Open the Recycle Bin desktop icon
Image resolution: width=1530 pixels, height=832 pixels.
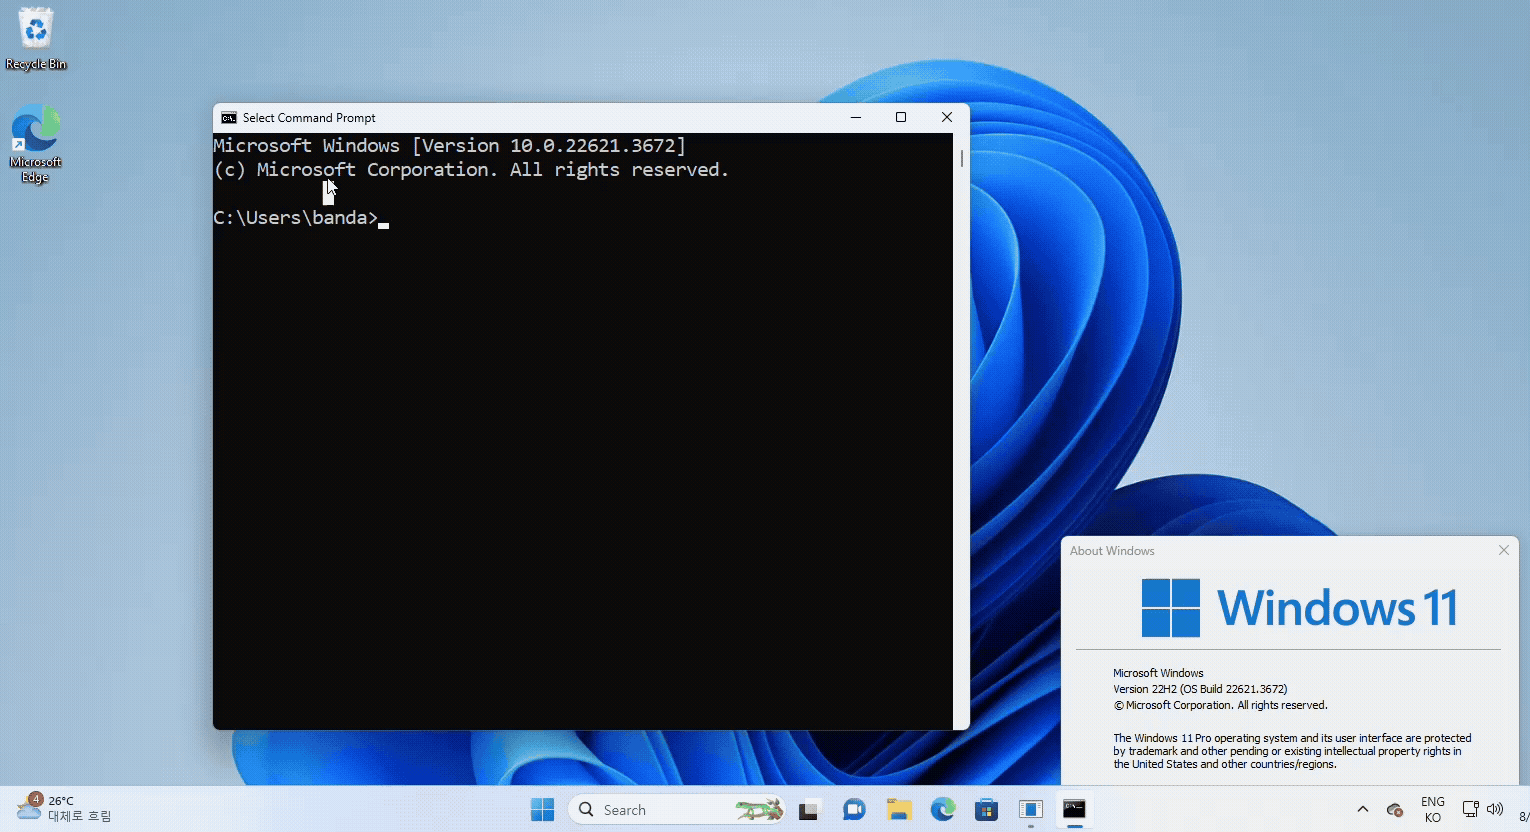36,40
